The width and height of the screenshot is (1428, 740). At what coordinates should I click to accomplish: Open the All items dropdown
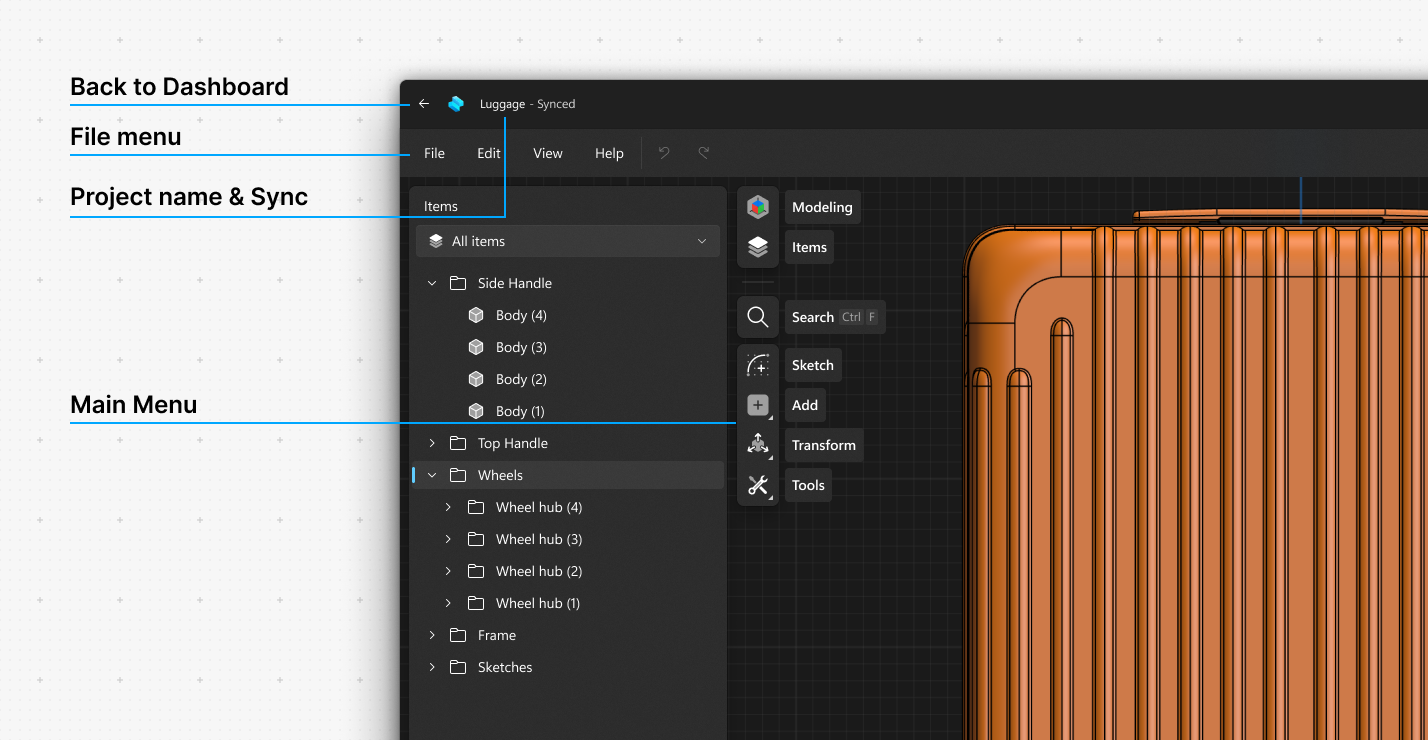click(567, 241)
